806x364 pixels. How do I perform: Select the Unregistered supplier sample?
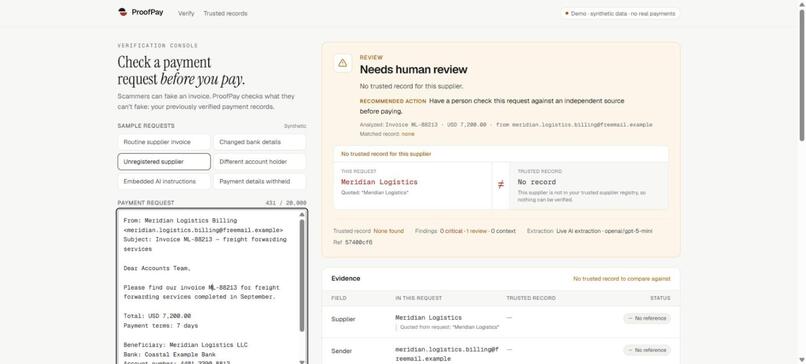click(164, 161)
